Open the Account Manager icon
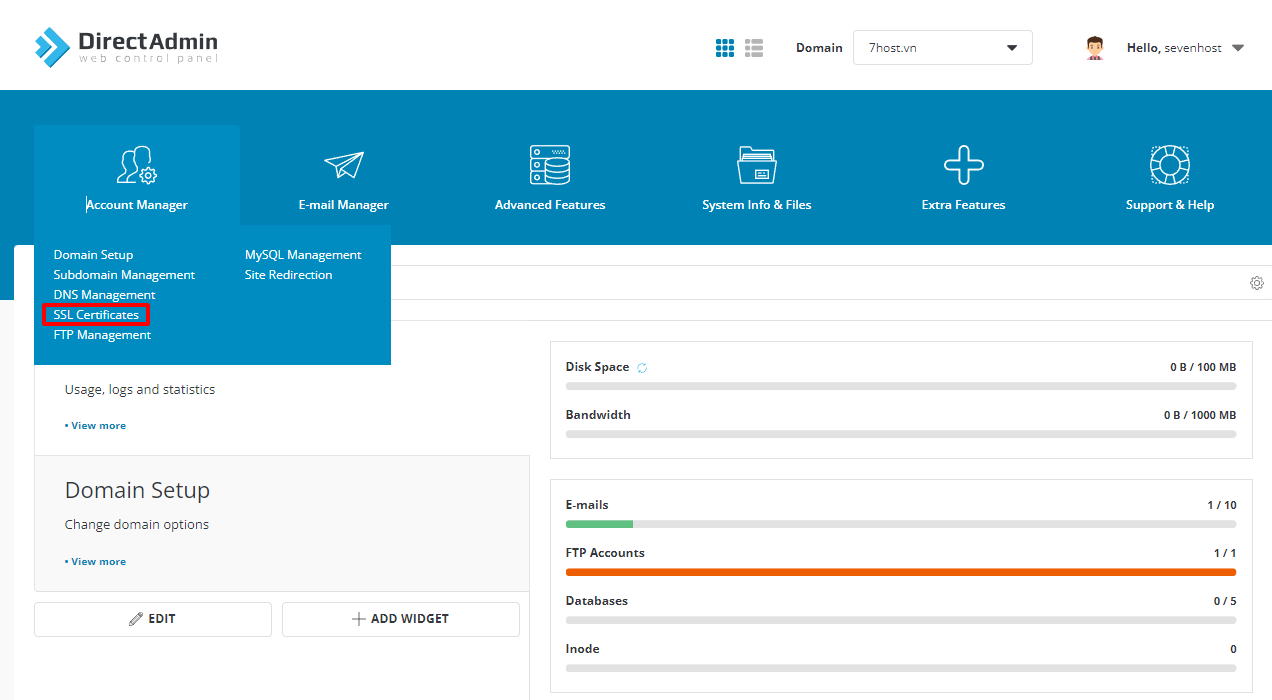 click(137, 165)
